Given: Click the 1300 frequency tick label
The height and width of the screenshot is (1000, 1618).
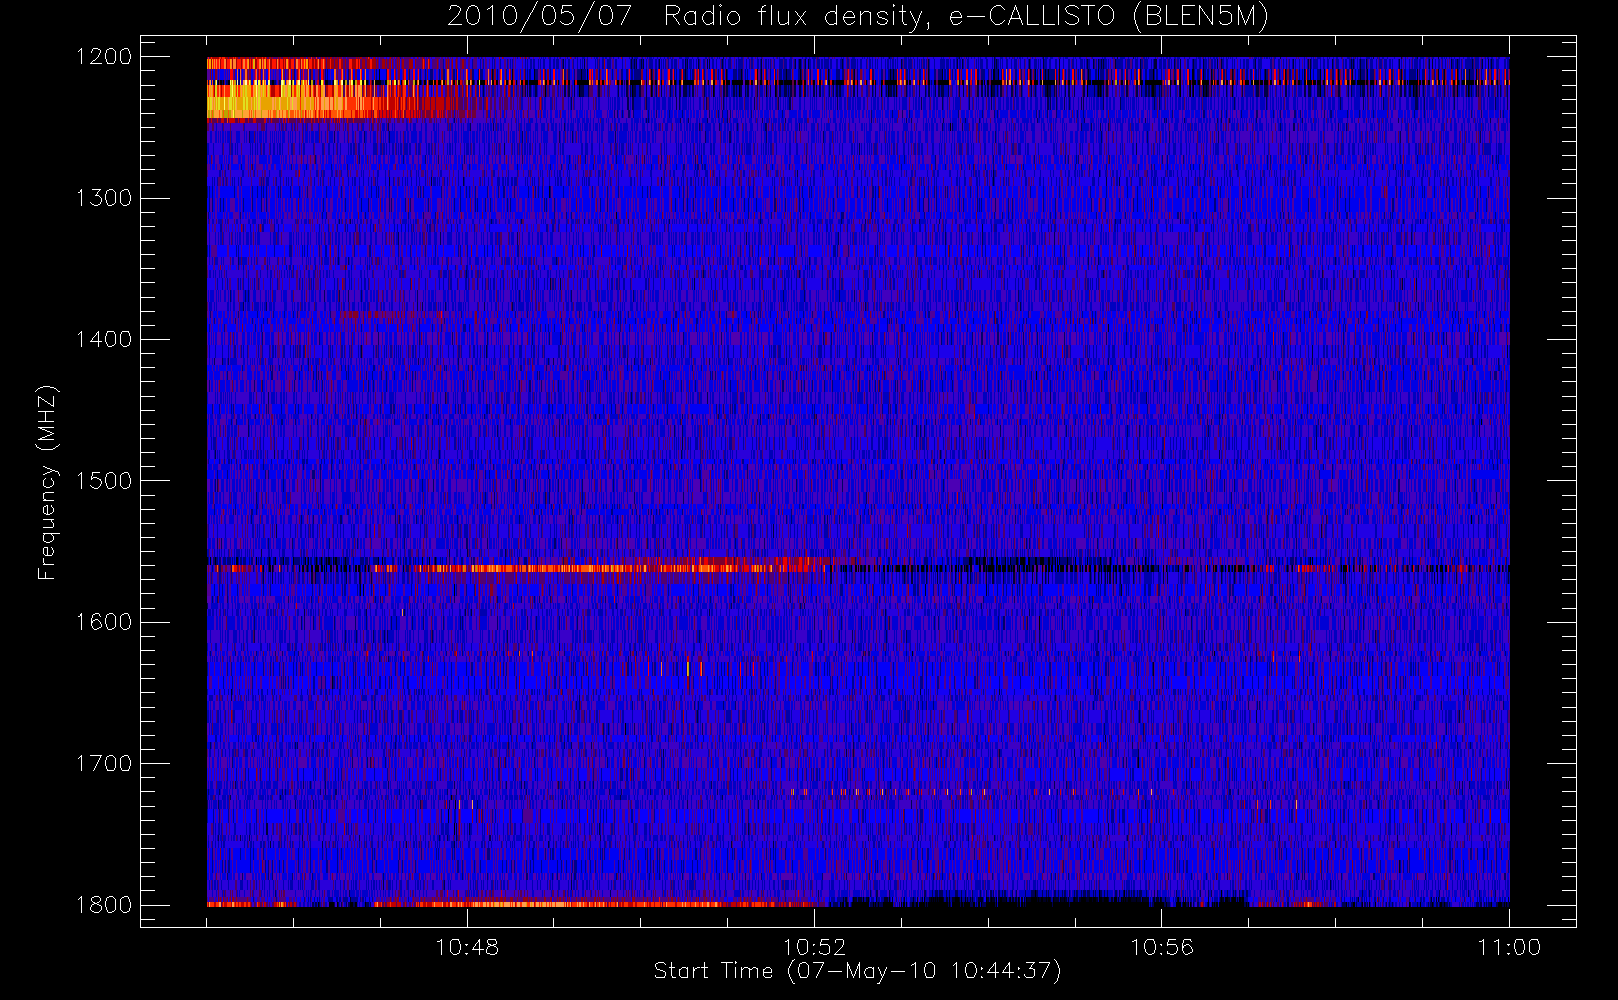Looking at the screenshot, I should (104, 198).
